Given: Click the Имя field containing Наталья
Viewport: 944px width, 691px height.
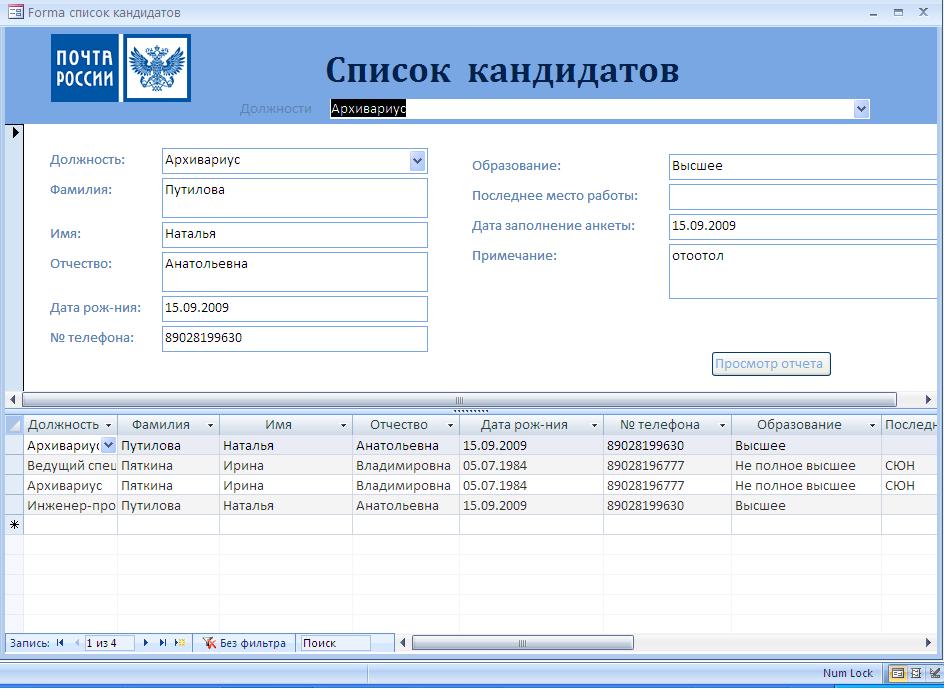Looking at the screenshot, I should [295, 235].
